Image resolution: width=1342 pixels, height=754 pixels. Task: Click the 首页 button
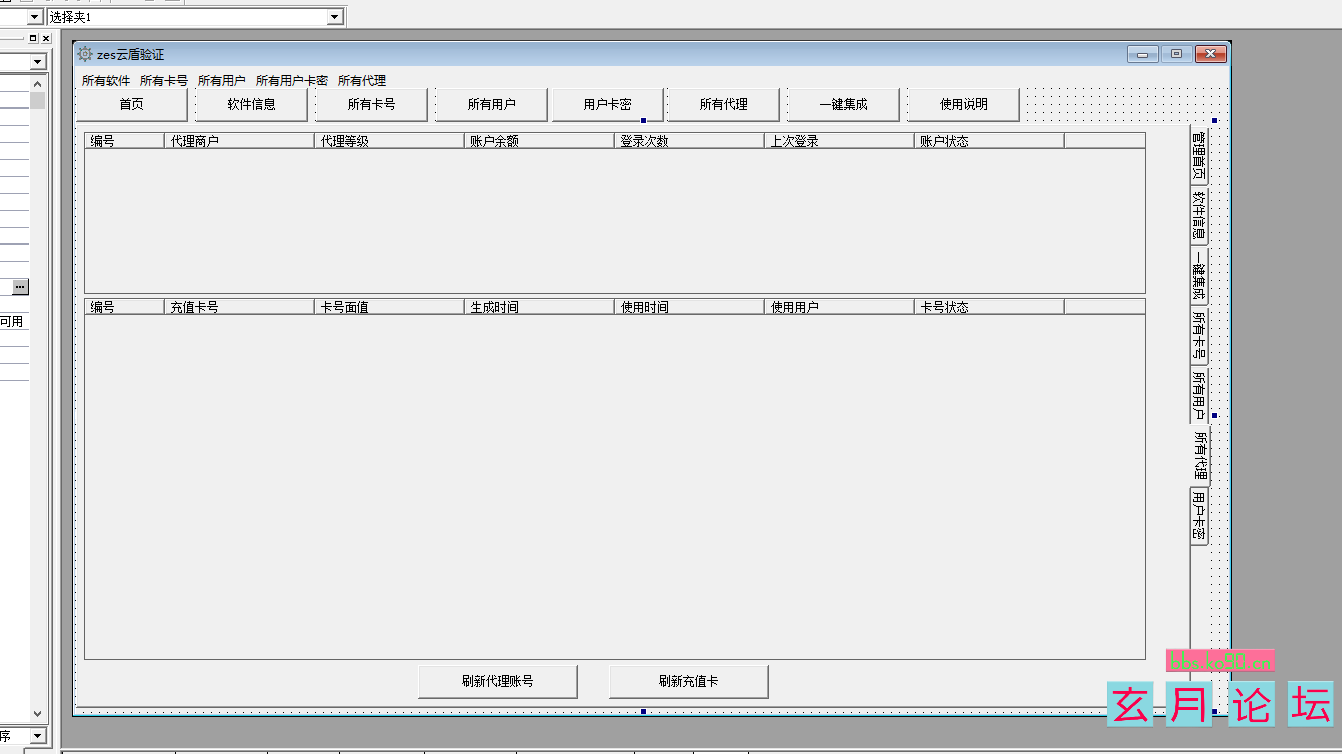pos(132,104)
